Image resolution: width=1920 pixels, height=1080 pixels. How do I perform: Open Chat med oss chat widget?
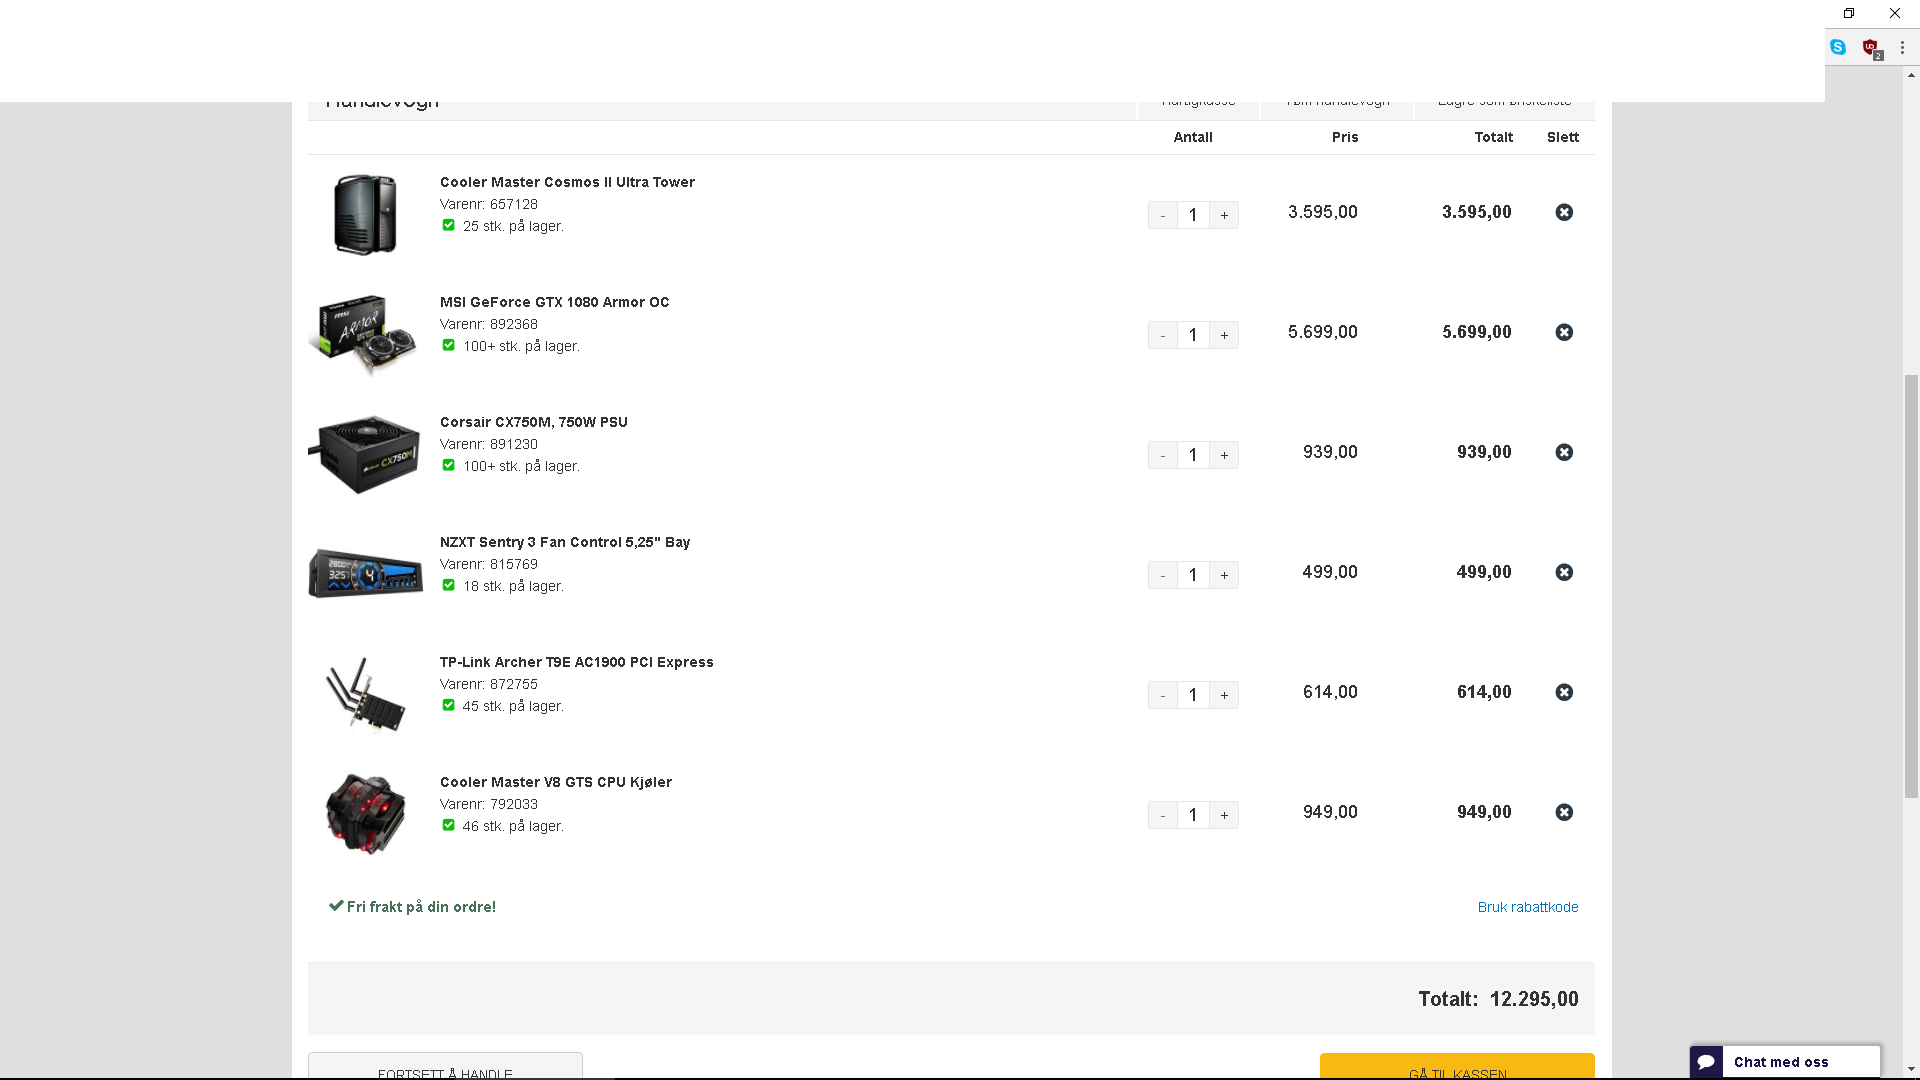coord(1785,1062)
